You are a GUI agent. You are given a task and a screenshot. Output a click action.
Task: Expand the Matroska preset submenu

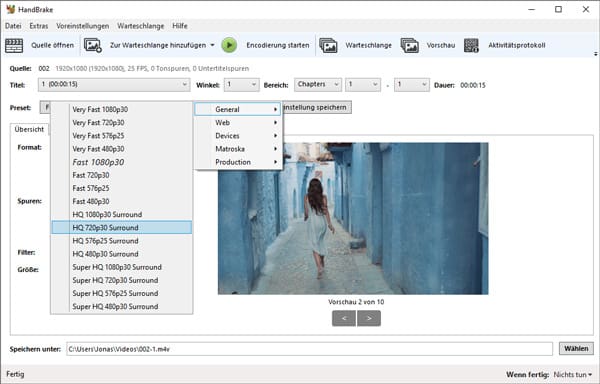238,149
